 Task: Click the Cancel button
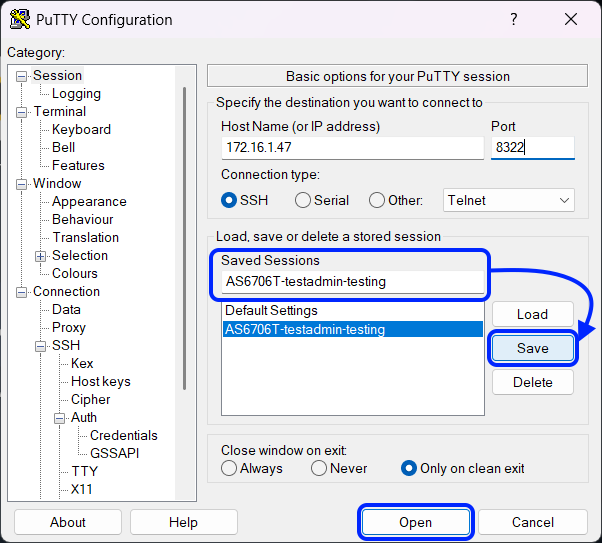click(x=533, y=522)
